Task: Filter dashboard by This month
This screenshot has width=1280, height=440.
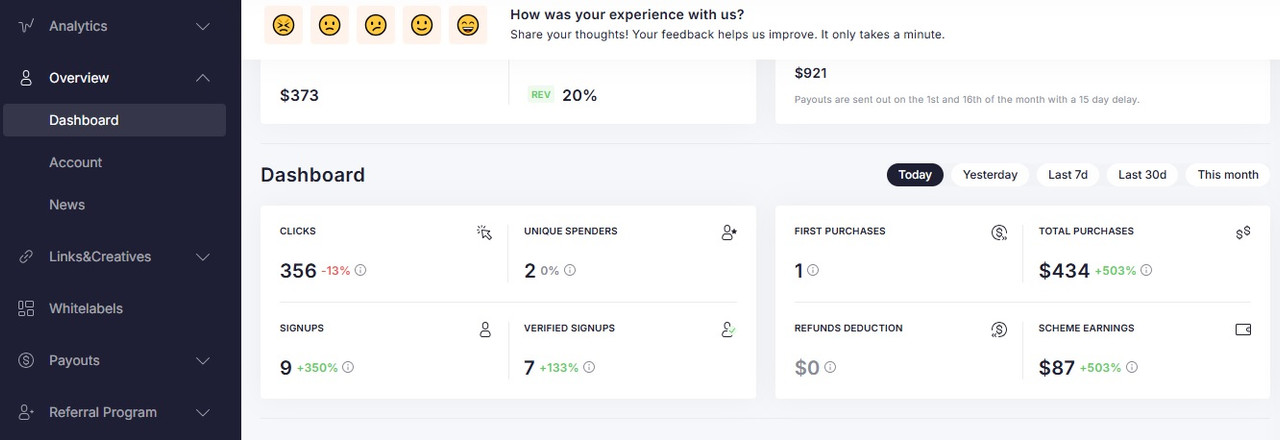Action: pos(1228,174)
